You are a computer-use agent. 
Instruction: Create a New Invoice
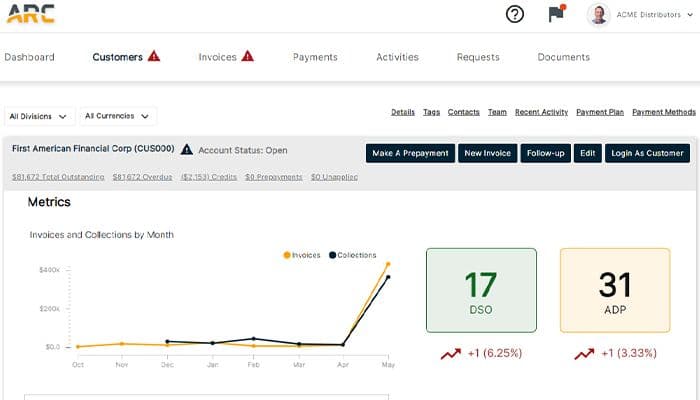point(488,153)
